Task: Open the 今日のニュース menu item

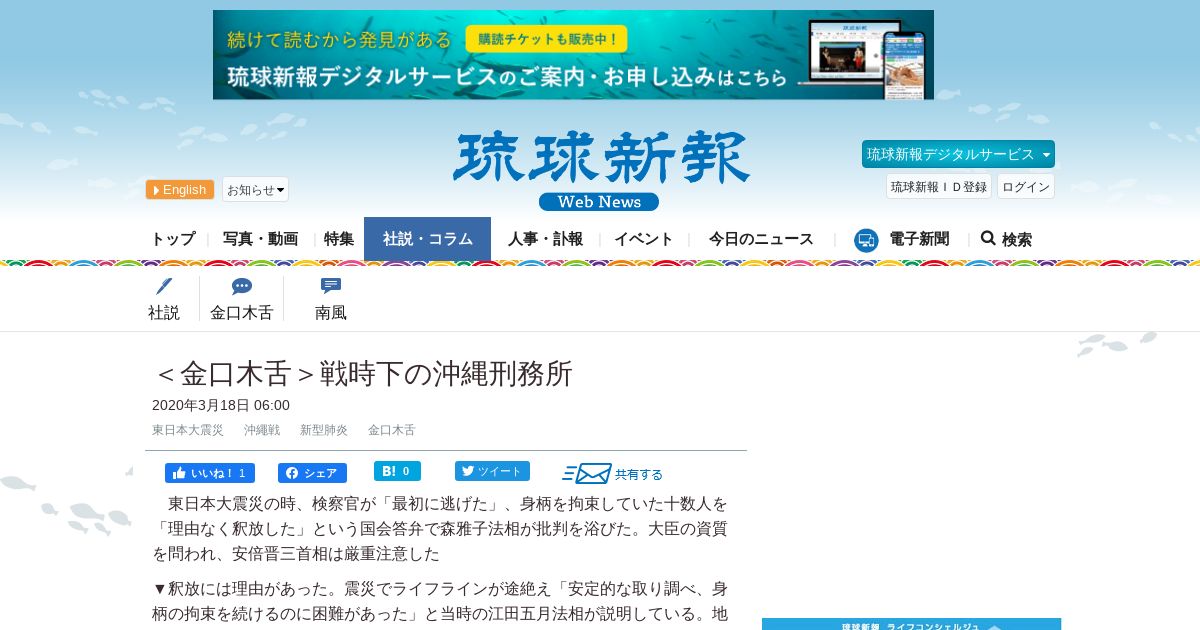Action: 761,239
